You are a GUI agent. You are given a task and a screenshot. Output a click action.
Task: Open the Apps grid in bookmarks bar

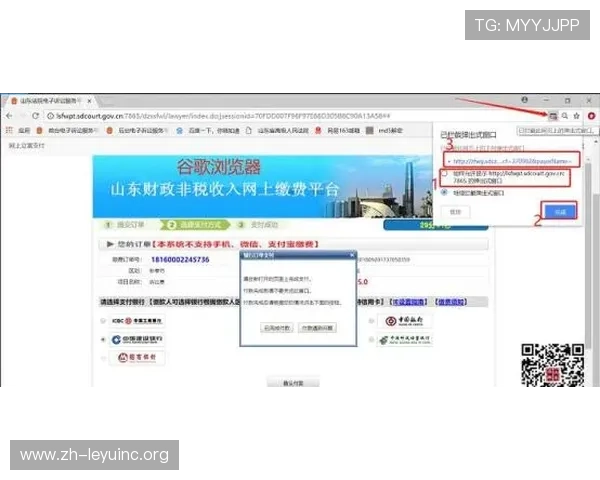pyautogui.click(x=19, y=131)
